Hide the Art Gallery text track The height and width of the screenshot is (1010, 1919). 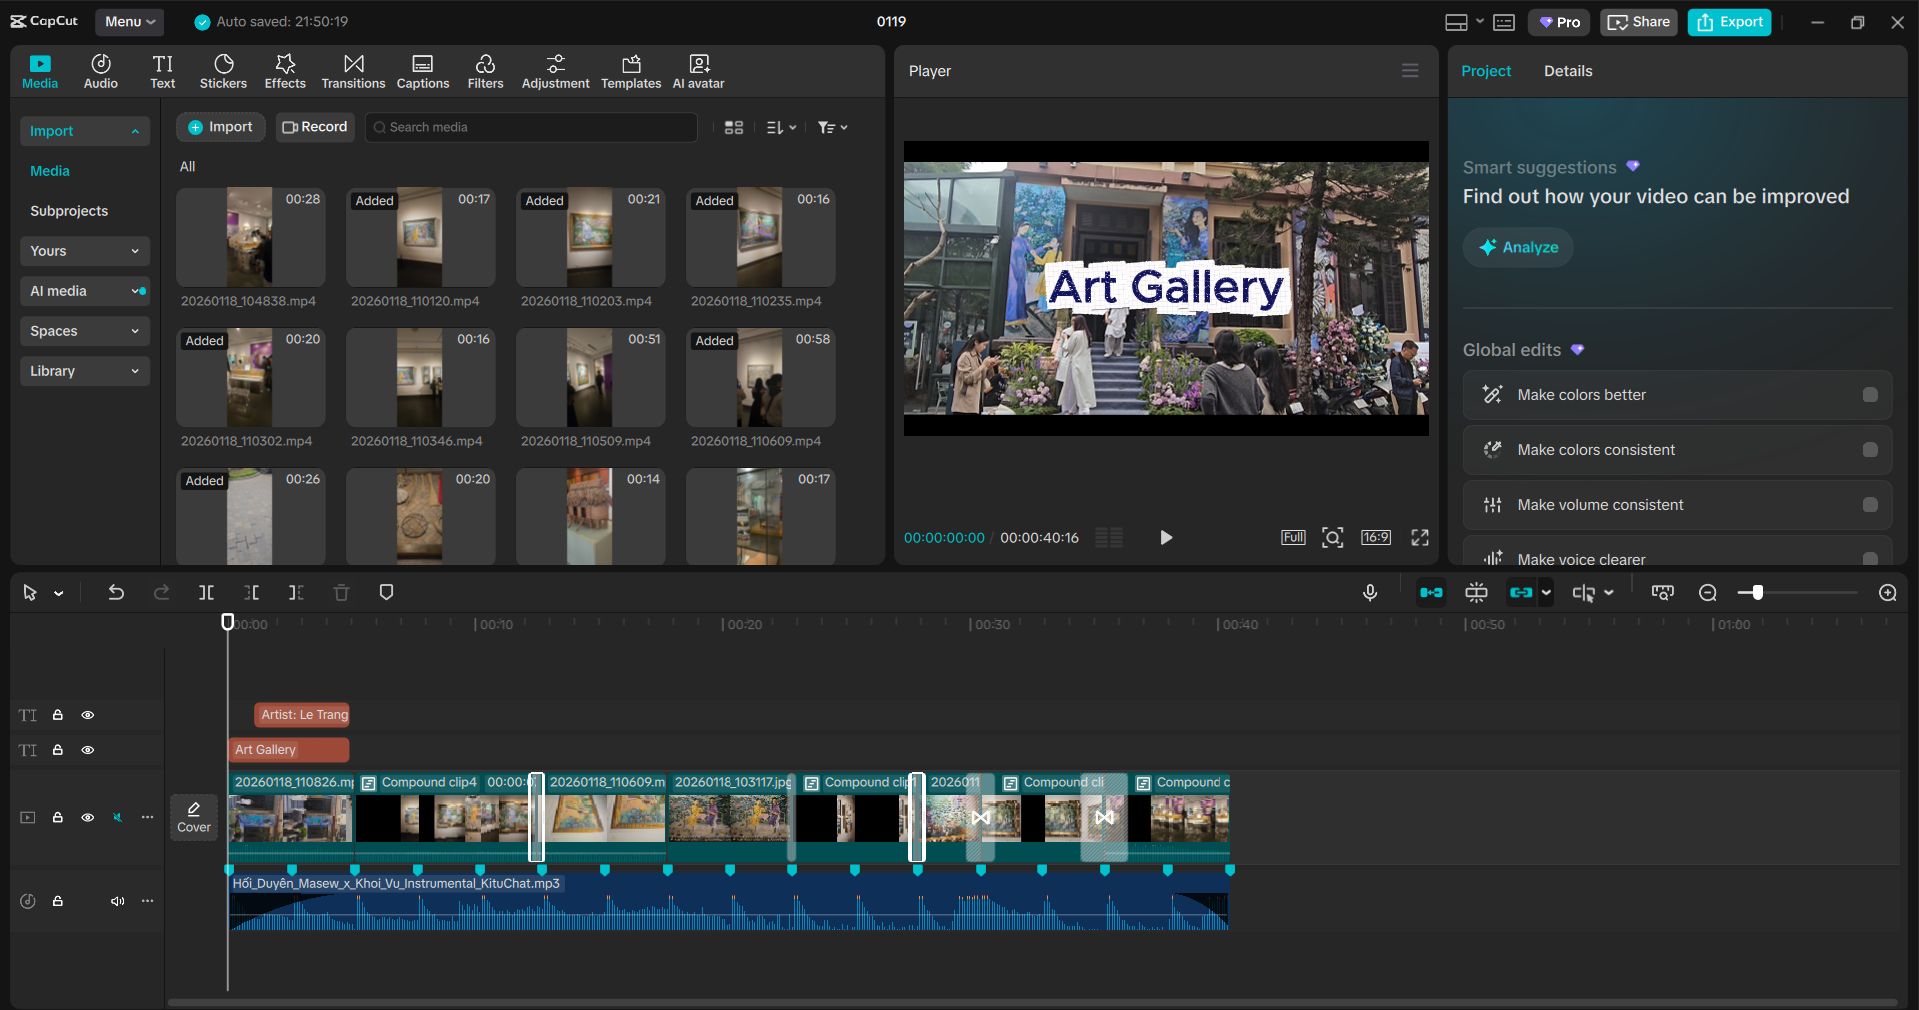click(x=88, y=750)
